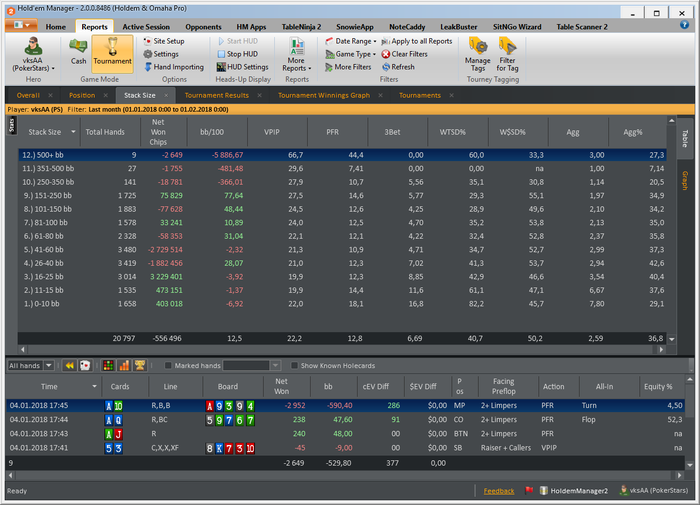Open the Stats side panel
The height and width of the screenshot is (505, 700).
click(x=12, y=125)
